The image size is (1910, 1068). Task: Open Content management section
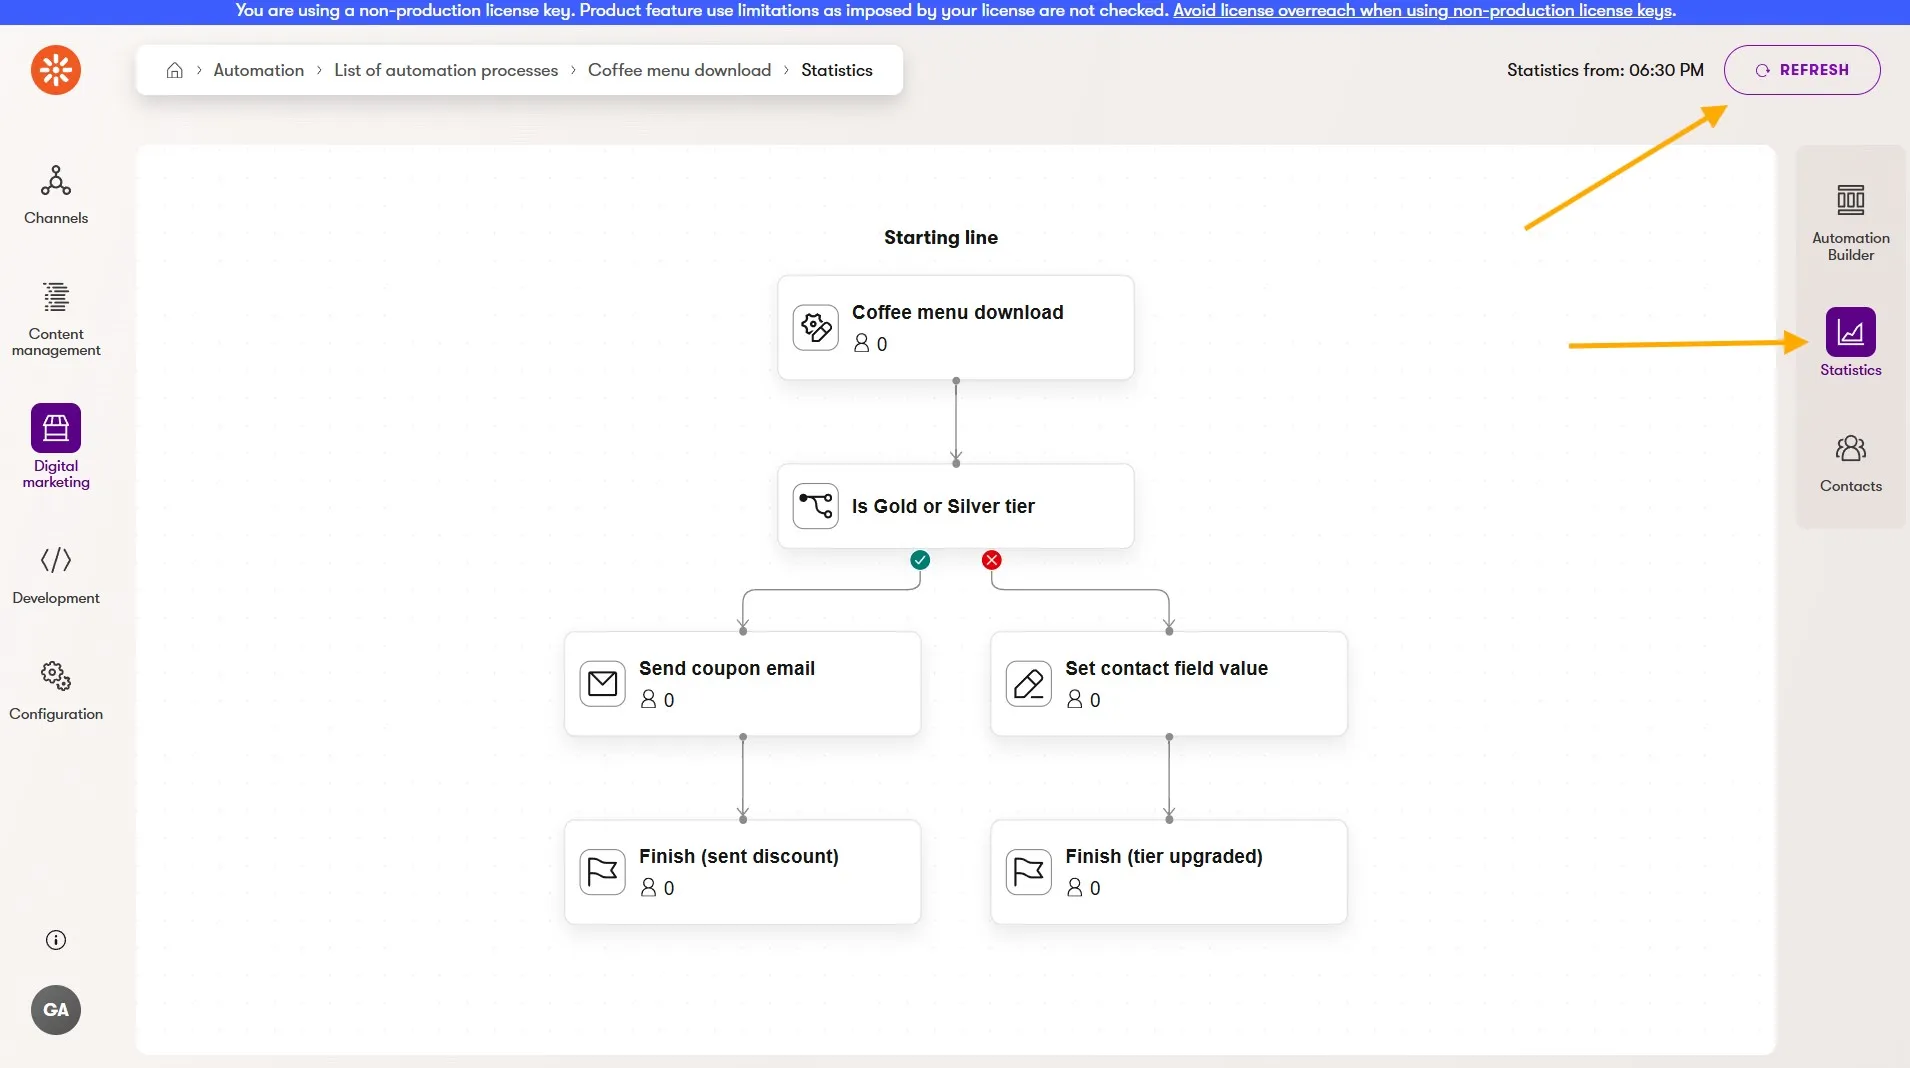(56, 319)
